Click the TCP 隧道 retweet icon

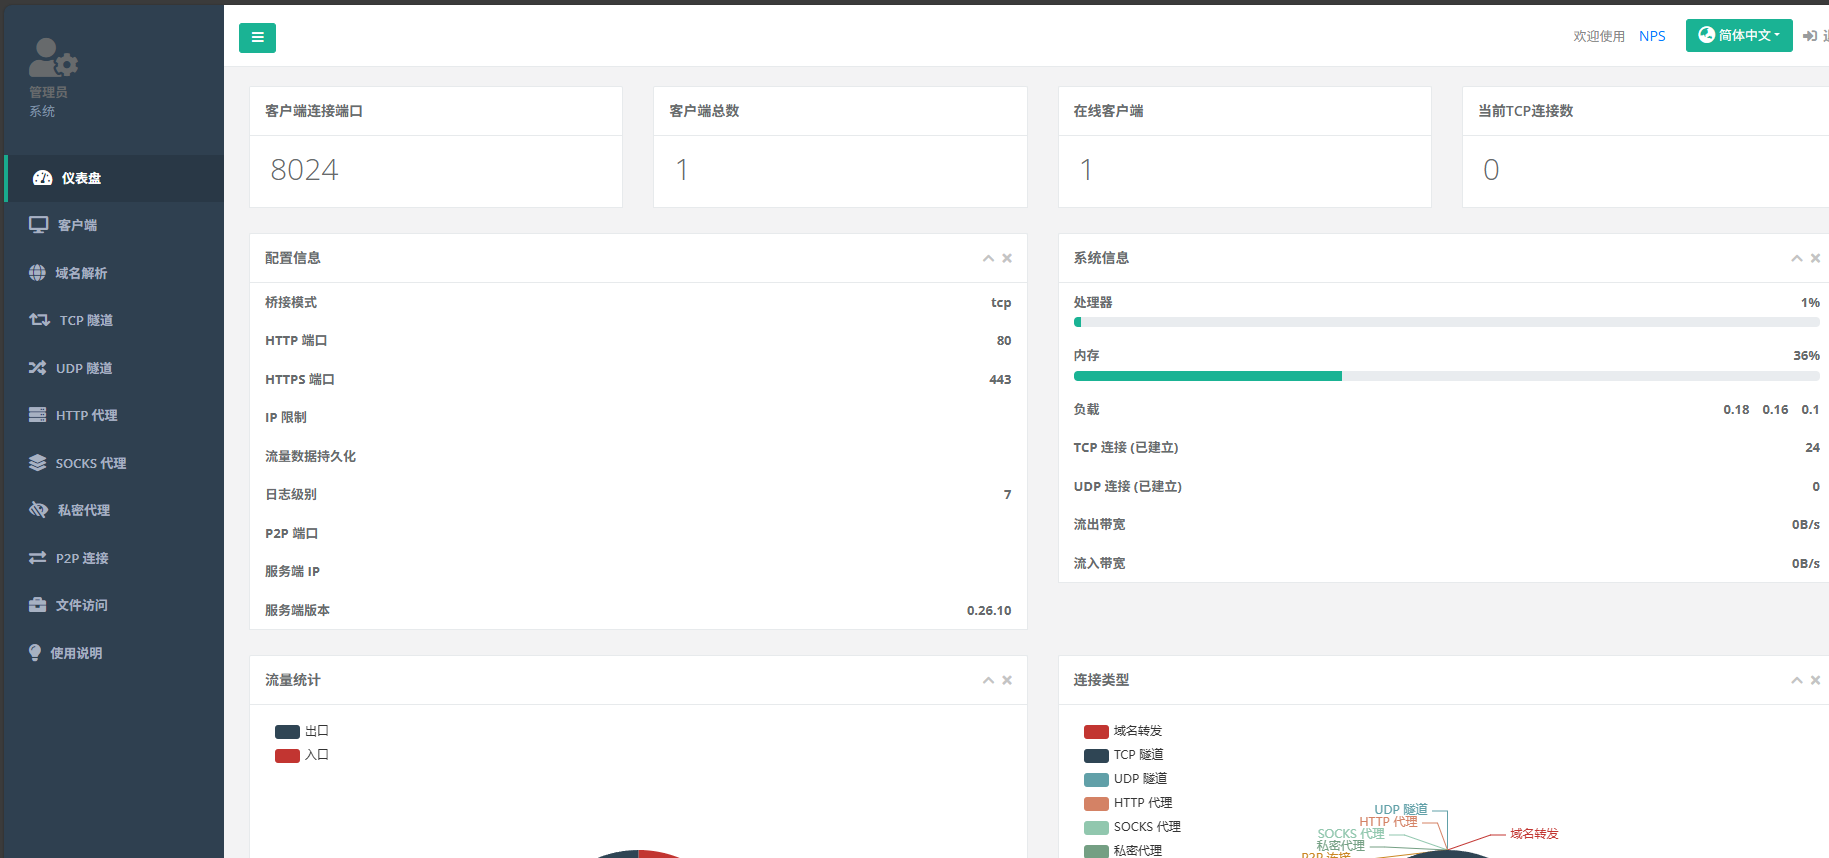point(39,320)
